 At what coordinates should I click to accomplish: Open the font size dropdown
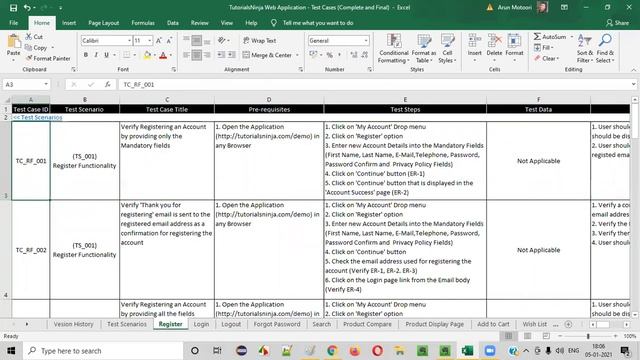pyautogui.click(x=149, y=40)
